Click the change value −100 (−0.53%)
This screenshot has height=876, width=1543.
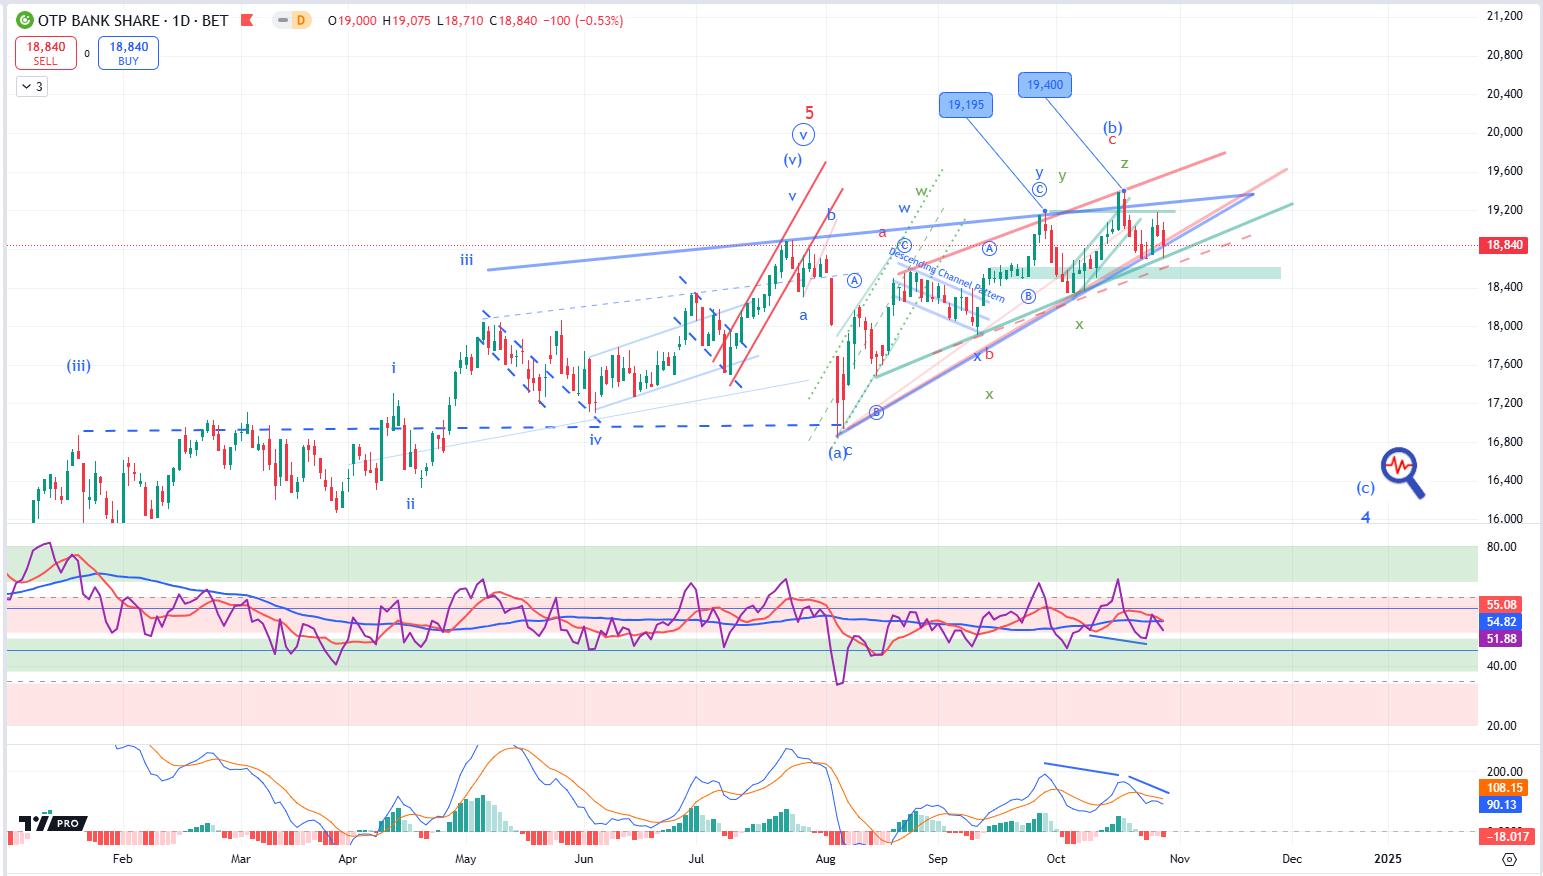coord(584,20)
